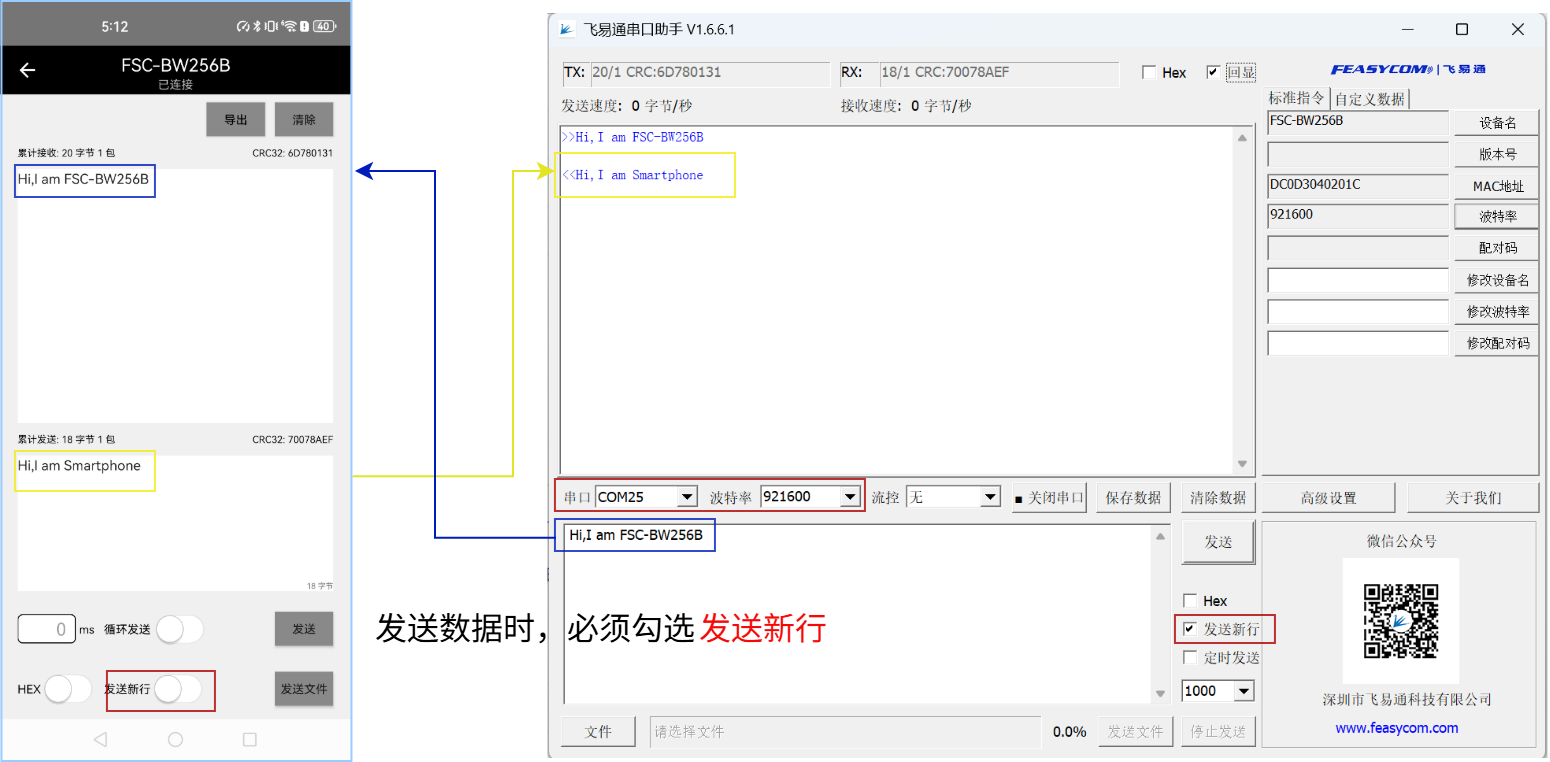Click the DC0D3040201C MAC address field
This screenshot has height=762, width=1550.
pyautogui.click(x=1357, y=186)
